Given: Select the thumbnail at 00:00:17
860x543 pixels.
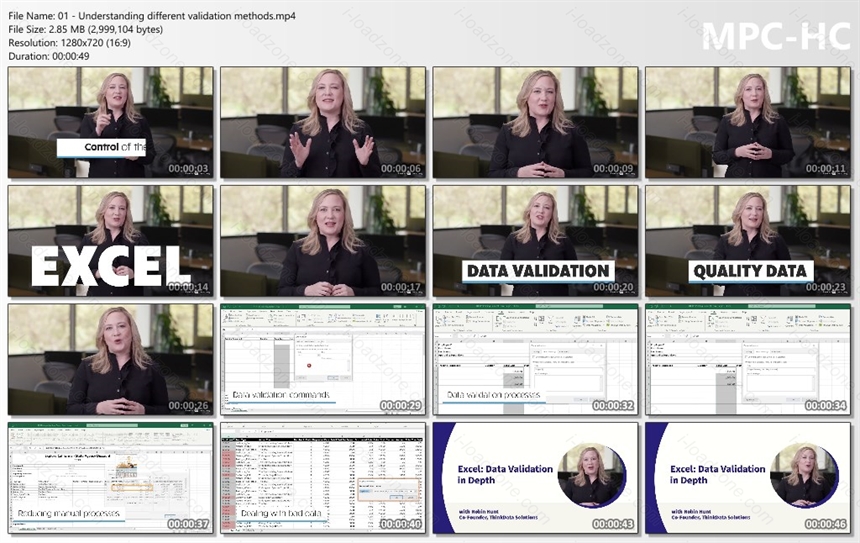Looking at the screenshot, I should point(323,241).
